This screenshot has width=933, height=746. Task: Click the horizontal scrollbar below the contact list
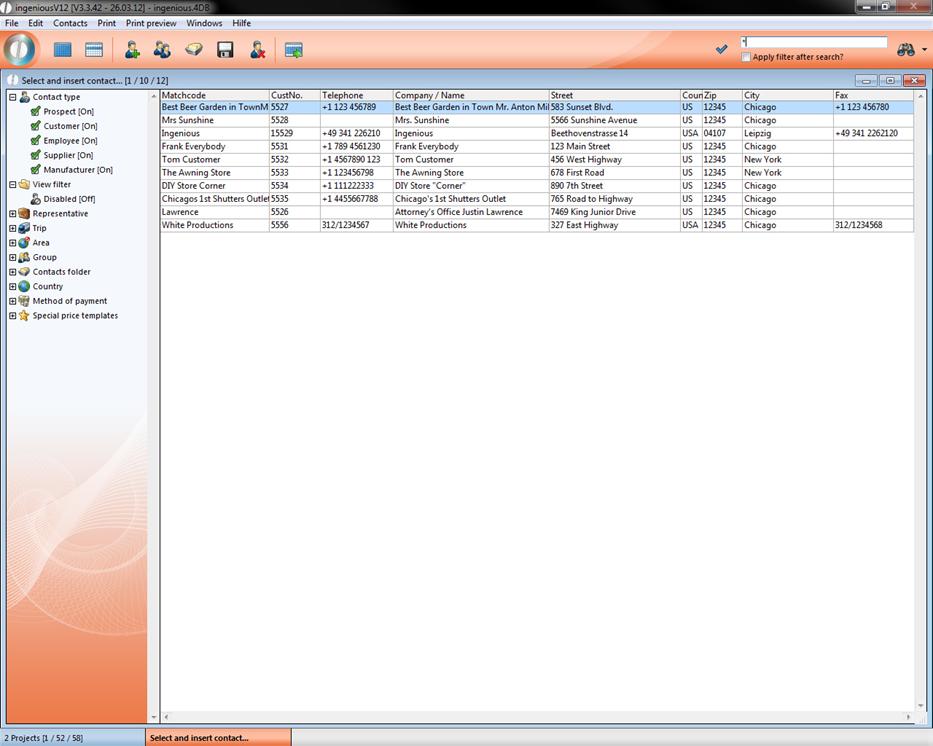click(536, 717)
